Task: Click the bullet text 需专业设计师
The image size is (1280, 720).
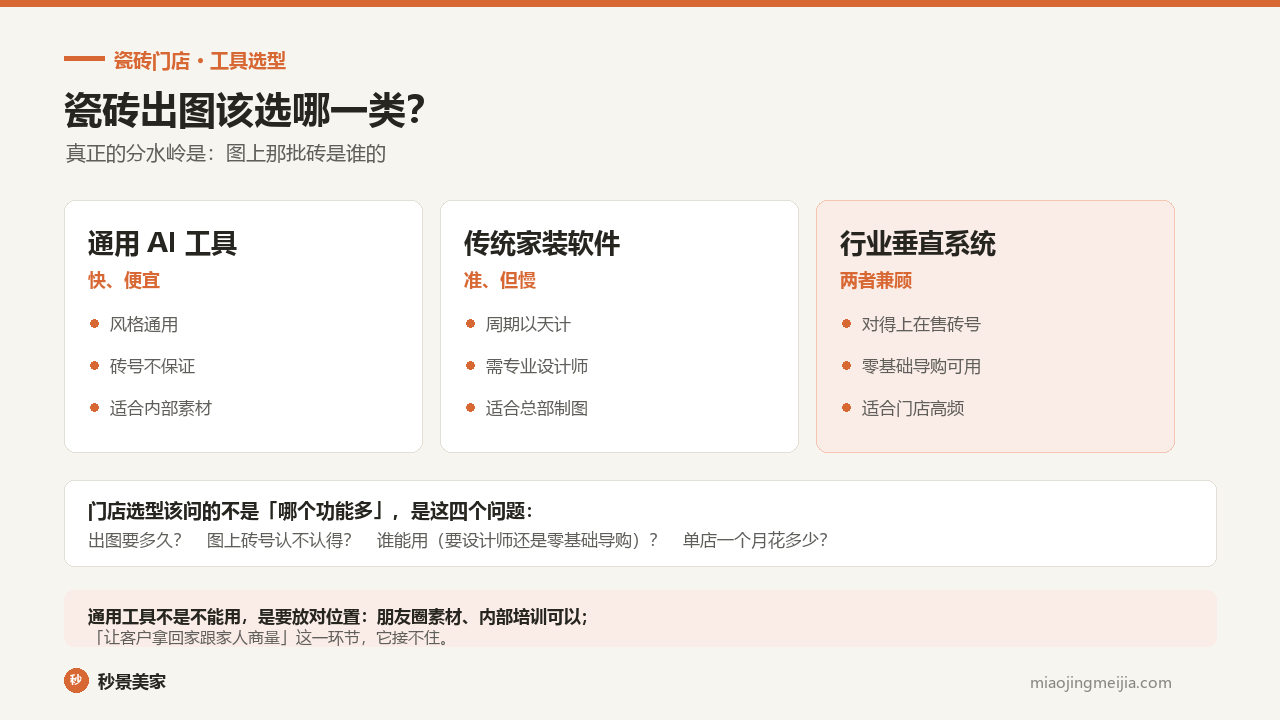Action: [x=537, y=367]
